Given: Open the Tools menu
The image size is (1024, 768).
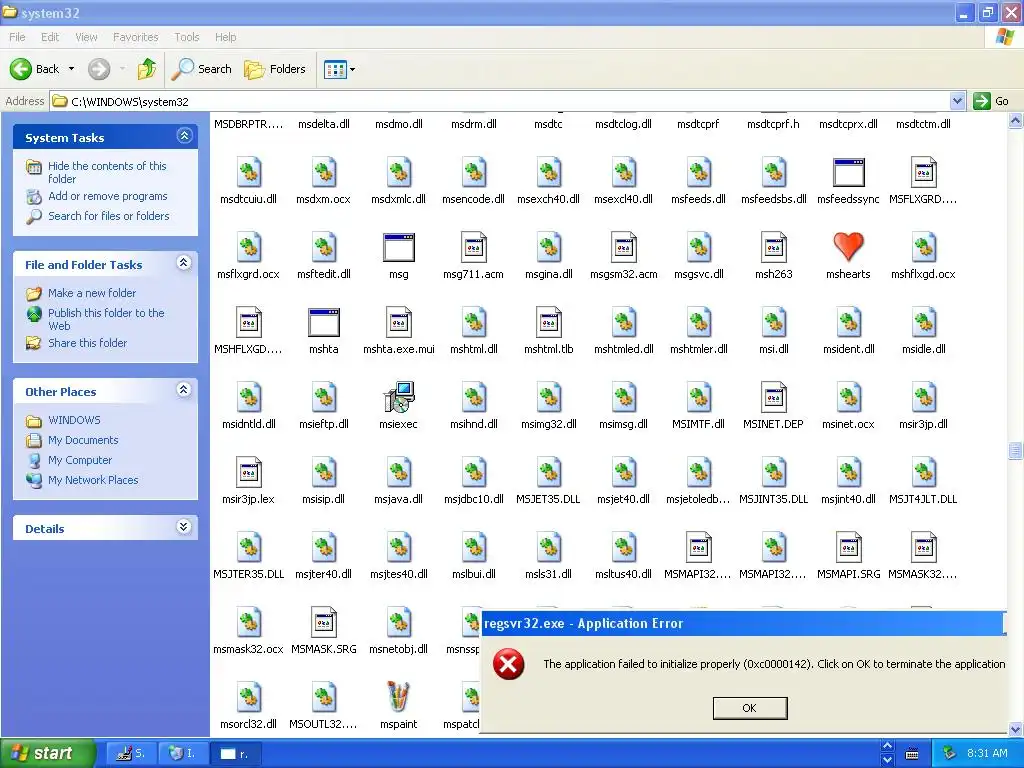Looking at the screenshot, I should point(187,37).
